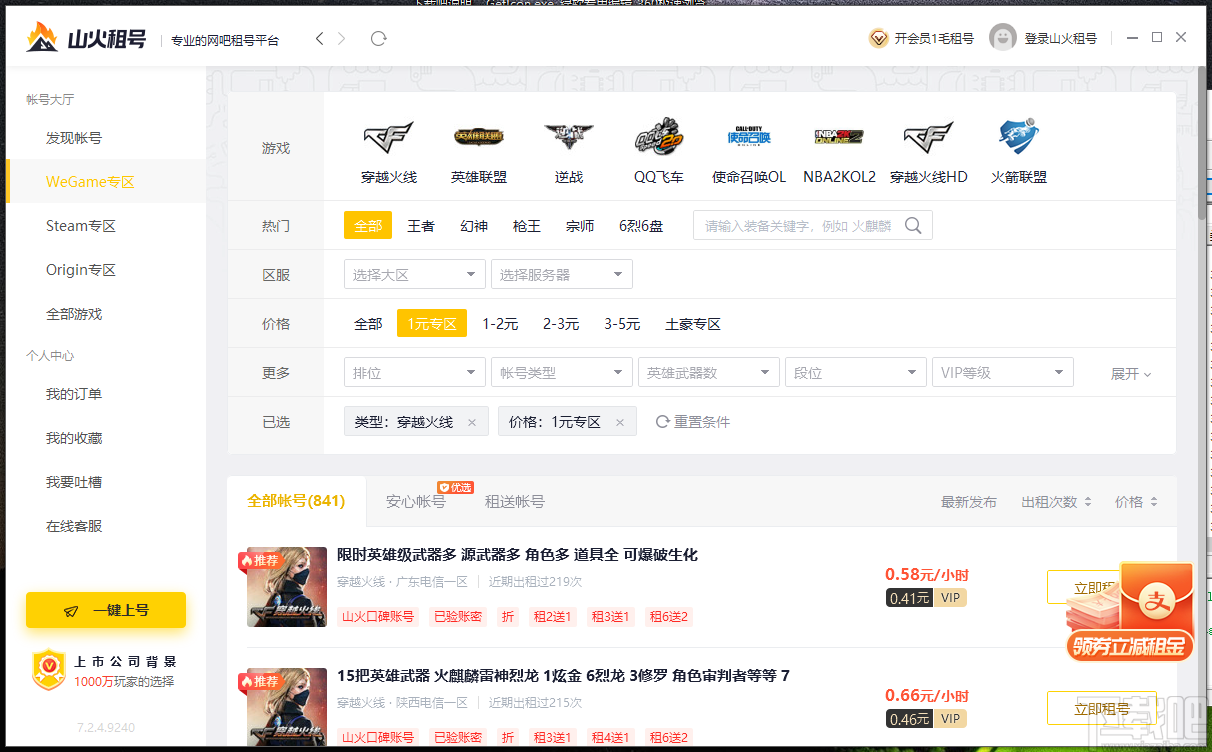
Task: Open the VIP等级 dropdown
Action: click(x=1003, y=373)
